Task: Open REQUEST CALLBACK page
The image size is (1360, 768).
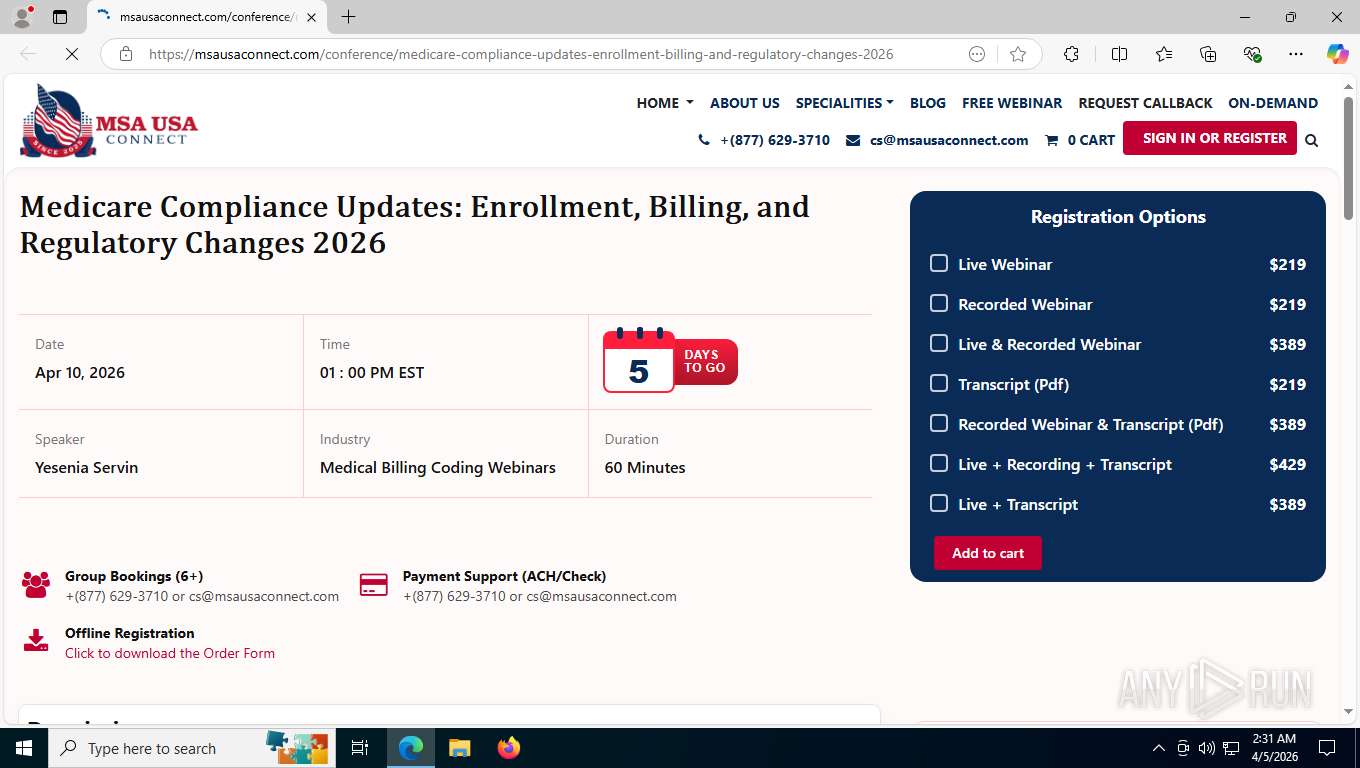Action: coord(1145,103)
